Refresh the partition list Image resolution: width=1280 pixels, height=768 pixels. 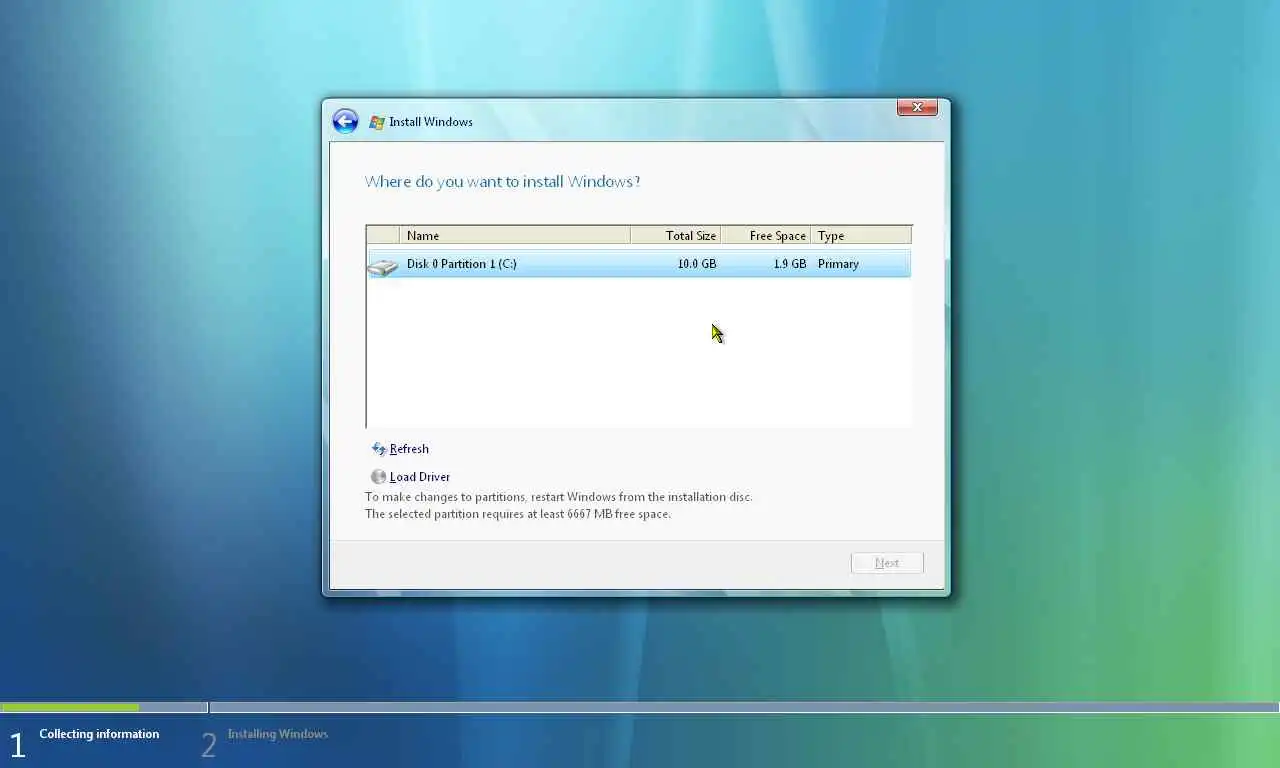coord(409,449)
